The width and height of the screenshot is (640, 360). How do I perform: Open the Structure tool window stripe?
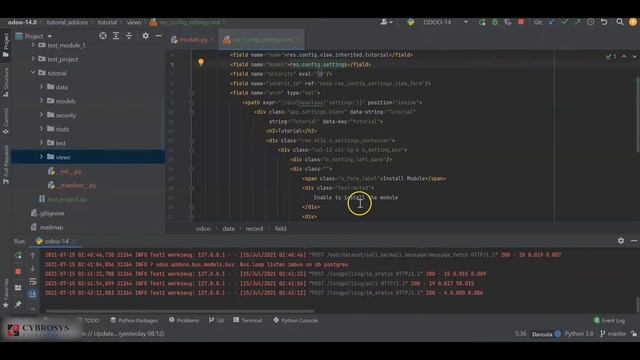click(6, 82)
